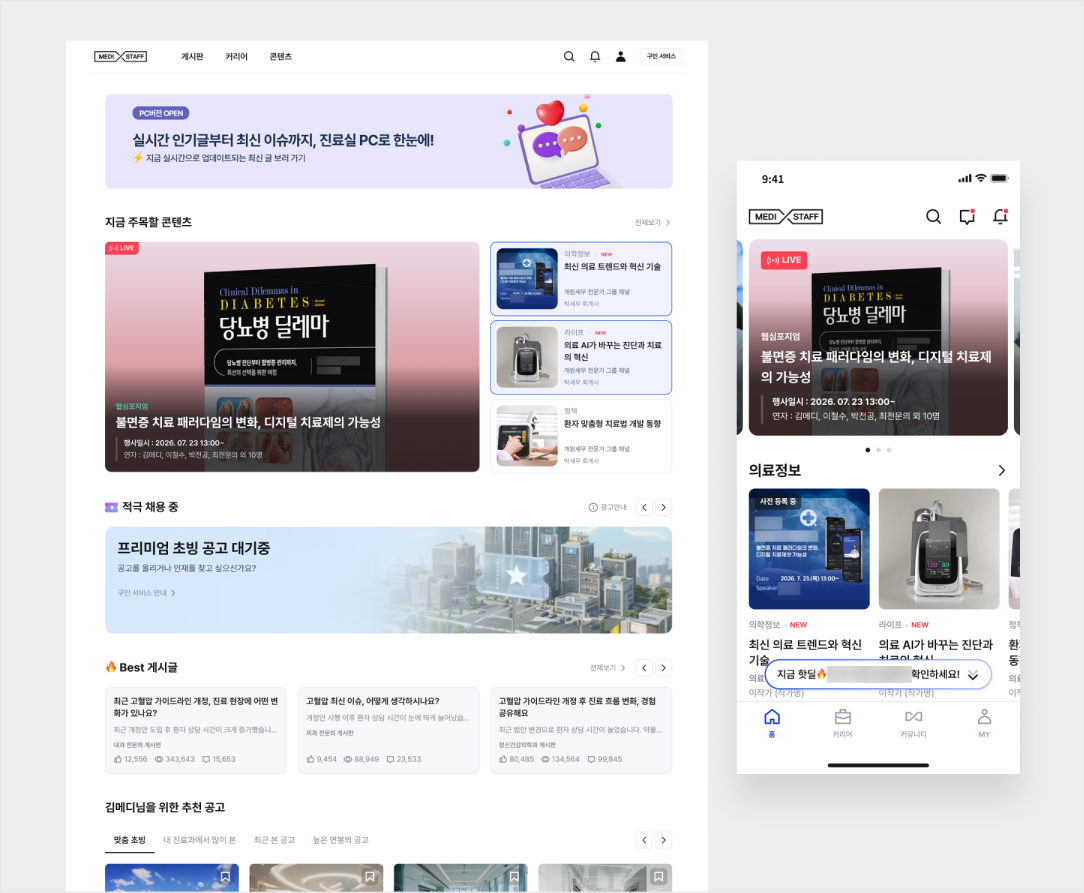
Task: Show previous posts in Best 게시글 section
Action: [x=644, y=668]
